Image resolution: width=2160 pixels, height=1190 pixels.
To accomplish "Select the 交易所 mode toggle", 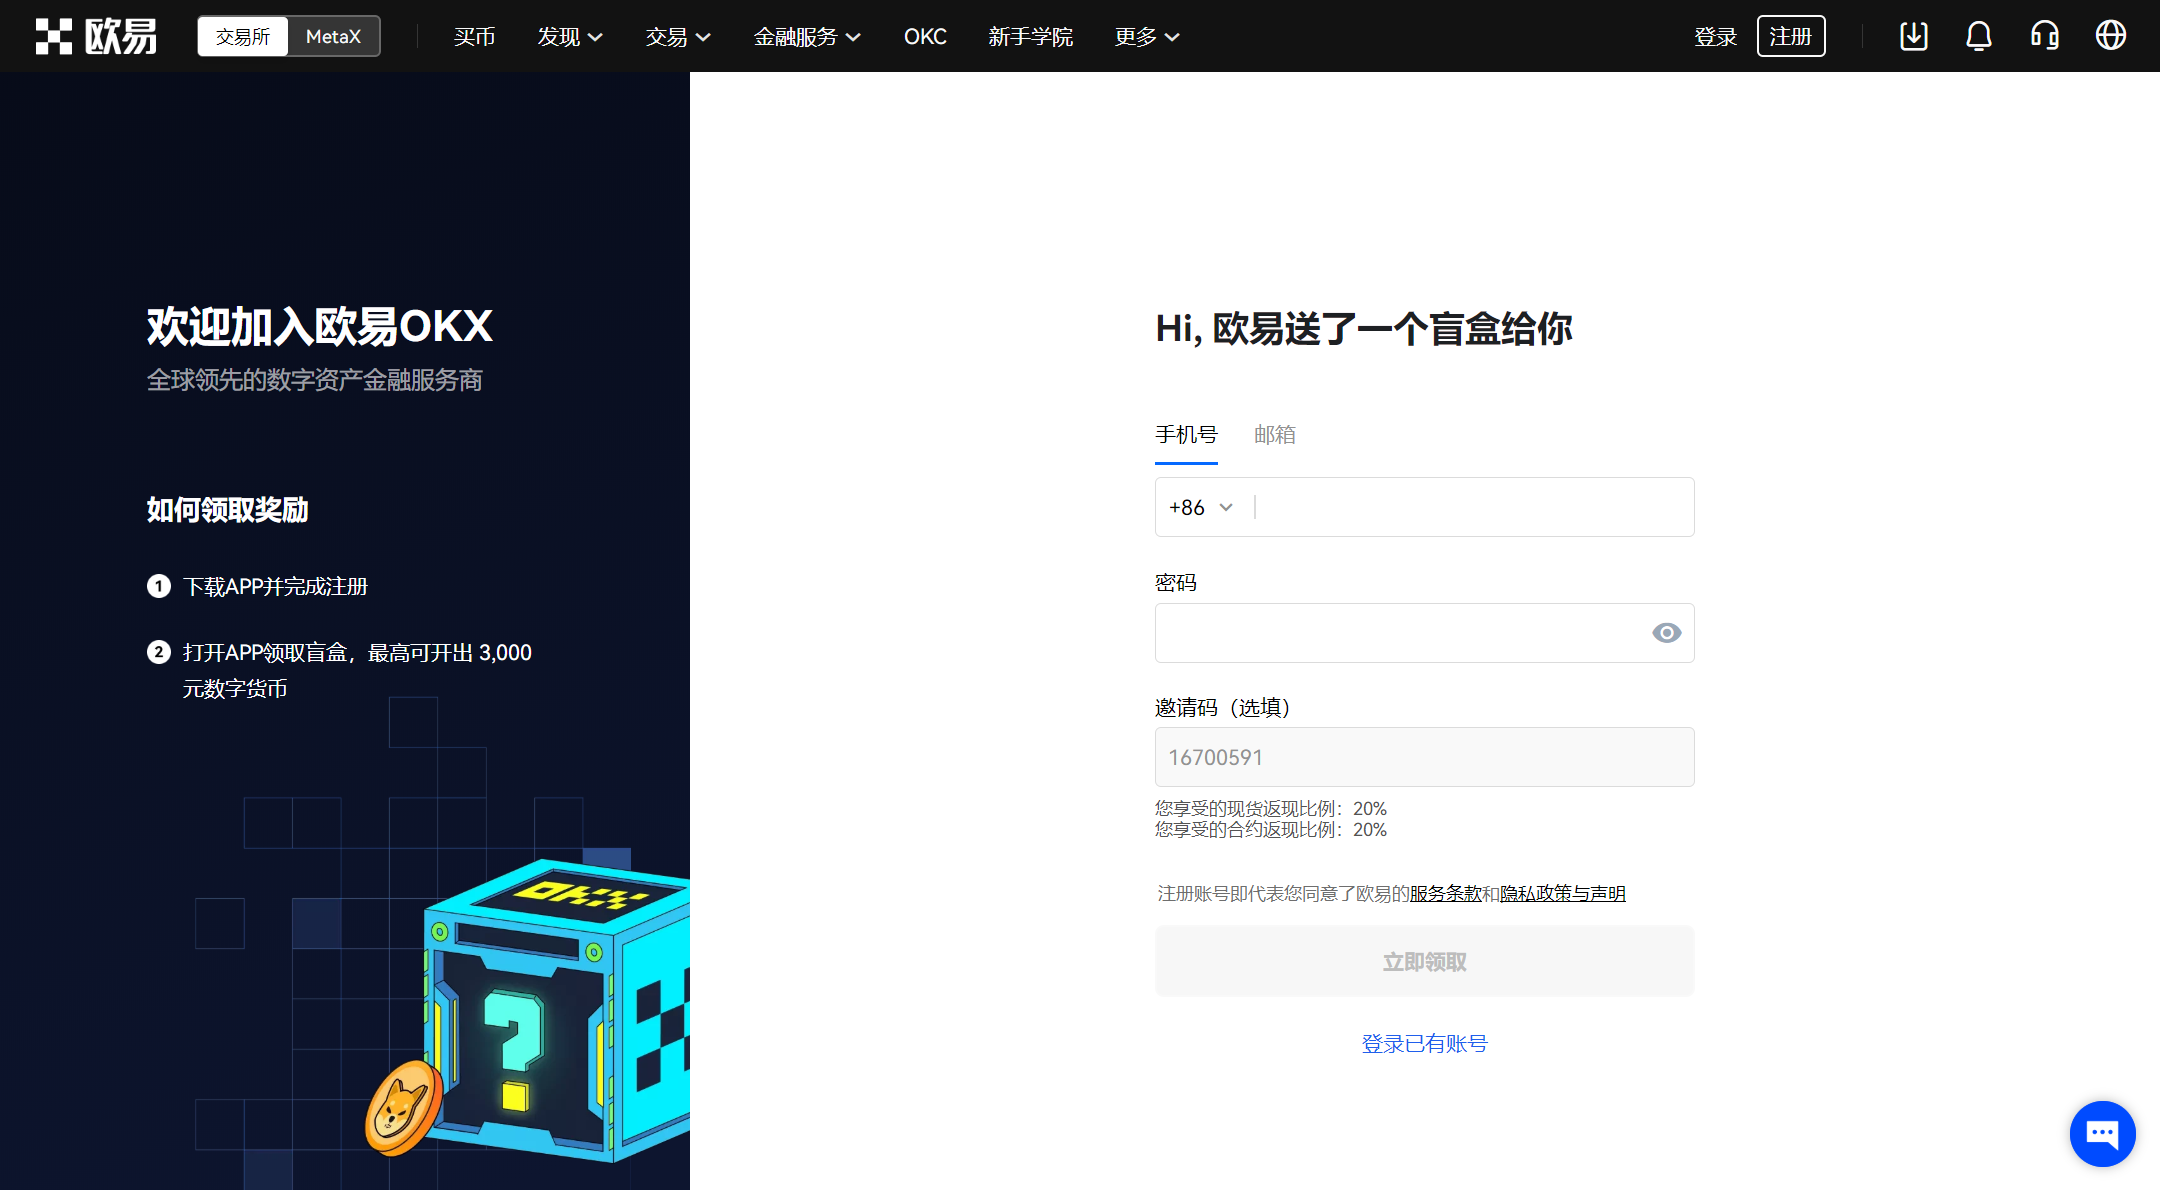I will click(243, 36).
